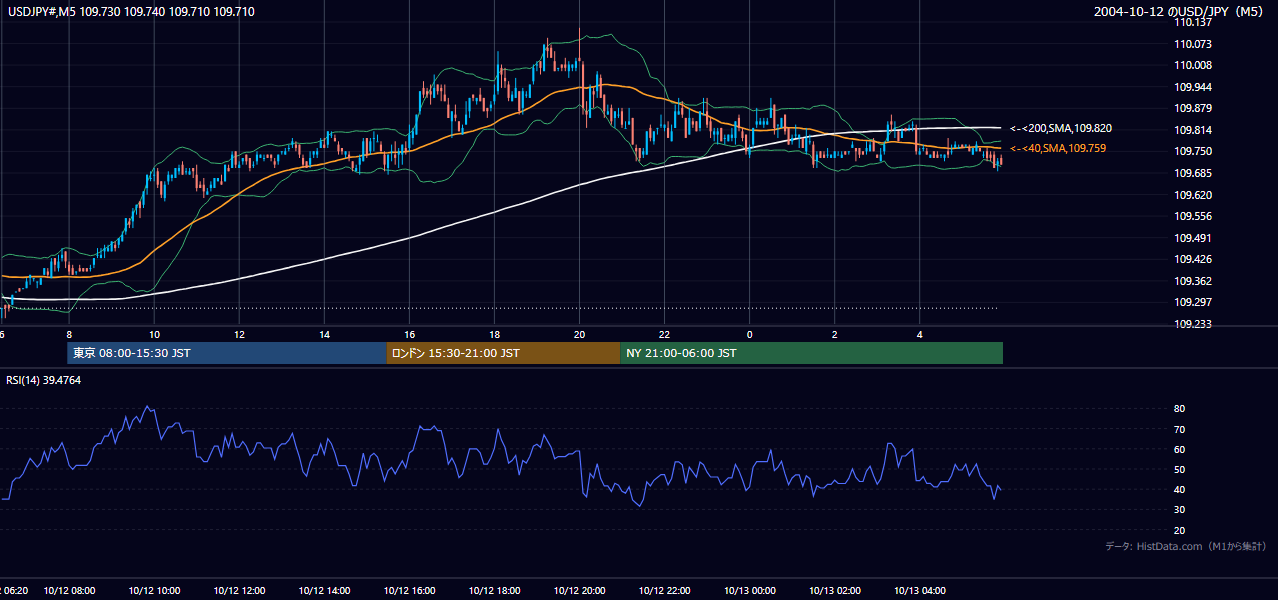Click RSI scale value 30
This screenshot has height=600, width=1278.
point(1179,509)
